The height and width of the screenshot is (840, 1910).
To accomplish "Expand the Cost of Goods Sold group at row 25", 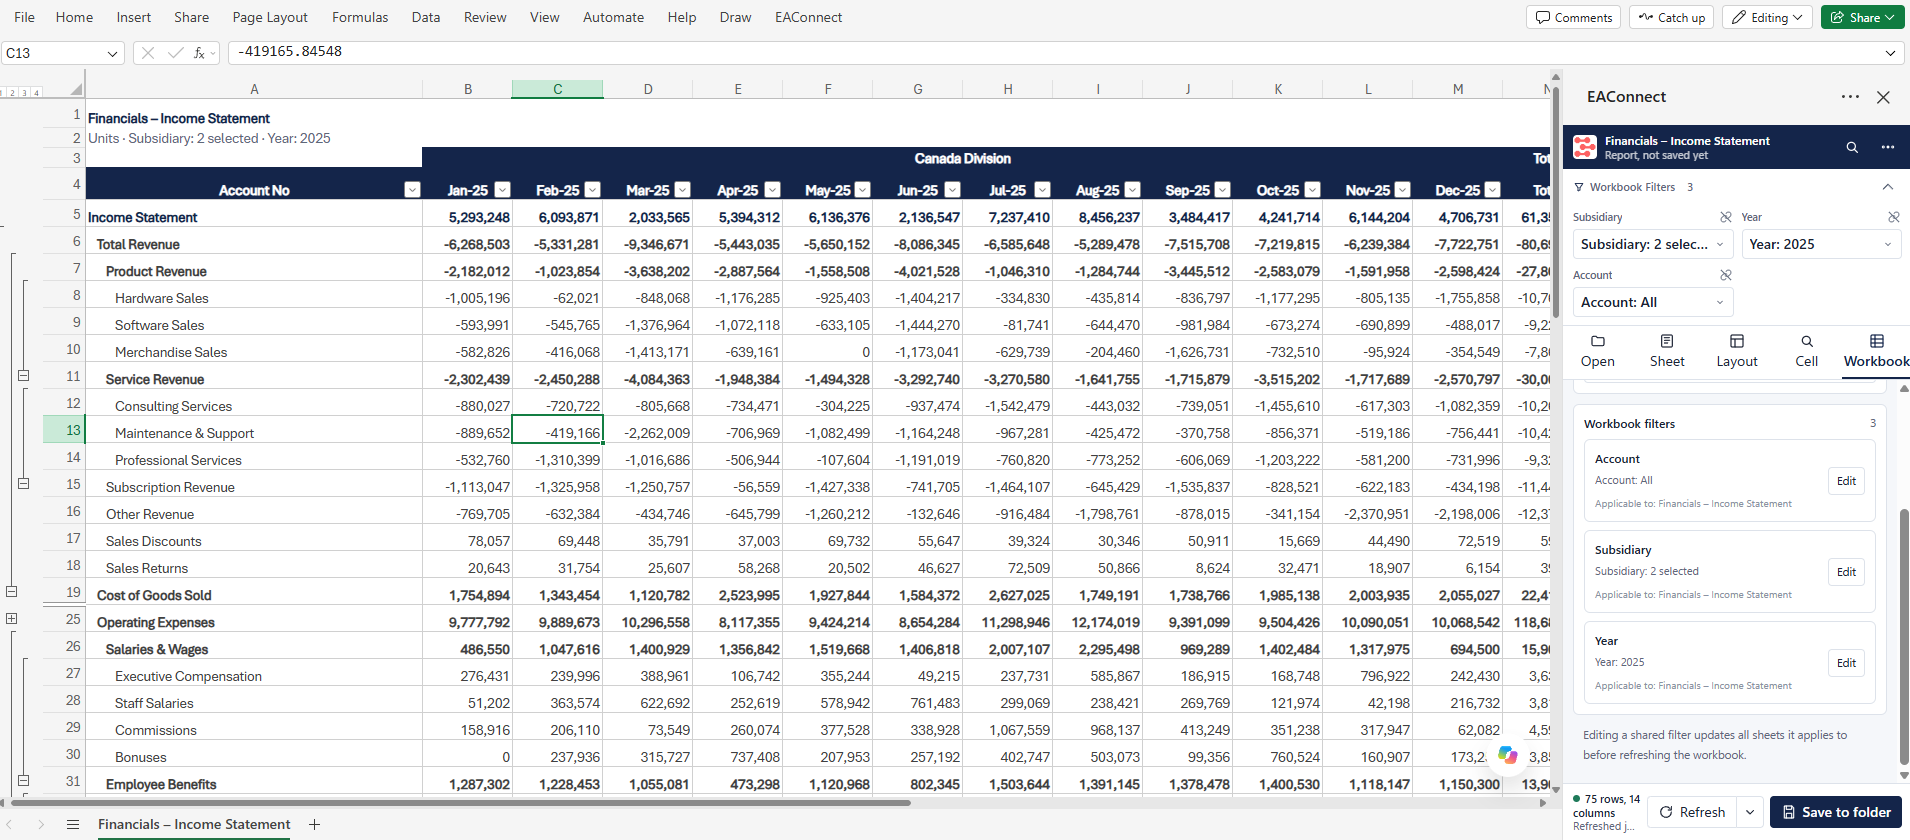I will [12, 619].
